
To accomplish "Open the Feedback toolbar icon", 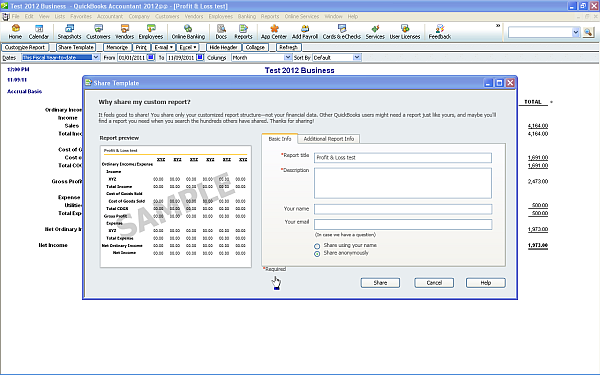I will 440,32.
